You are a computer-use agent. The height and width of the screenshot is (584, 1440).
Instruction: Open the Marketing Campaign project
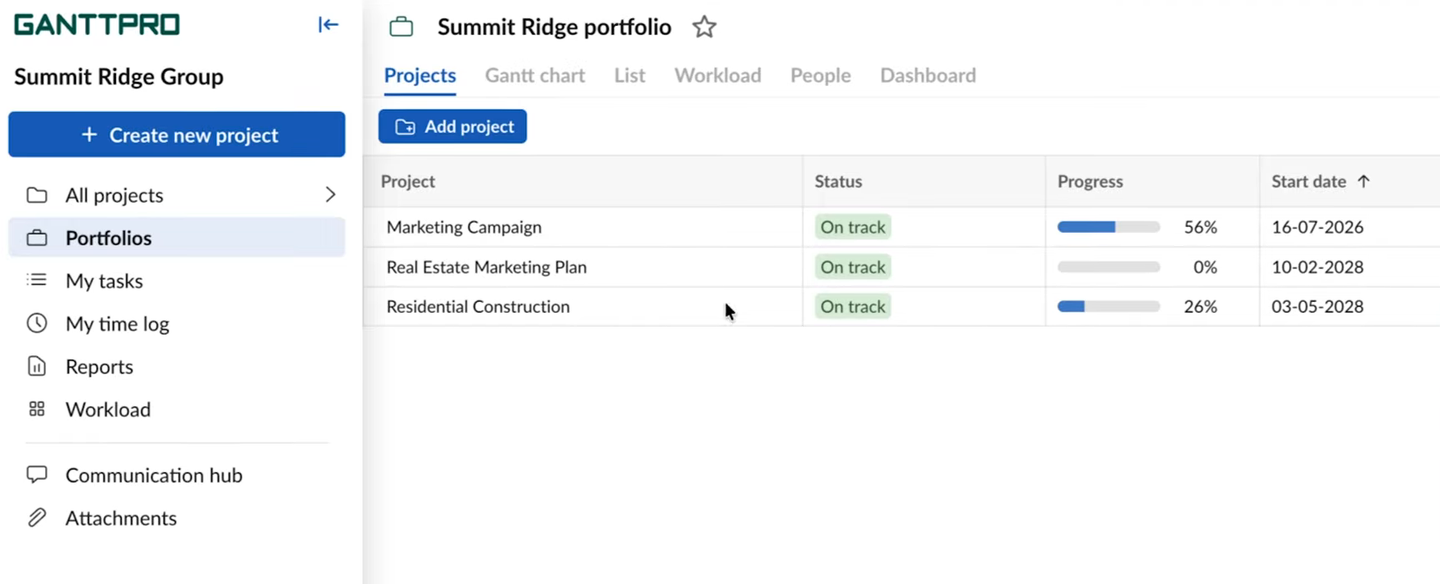tap(464, 227)
